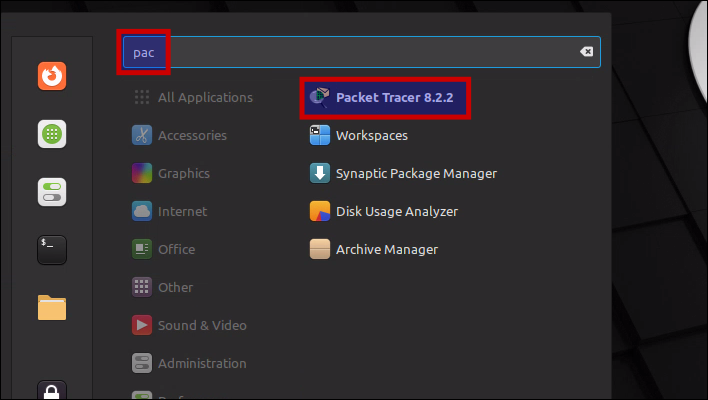This screenshot has width=708, height=400.
Task: Open the settings toggles icon in sidebar
Action: click(x=52, y=191)
